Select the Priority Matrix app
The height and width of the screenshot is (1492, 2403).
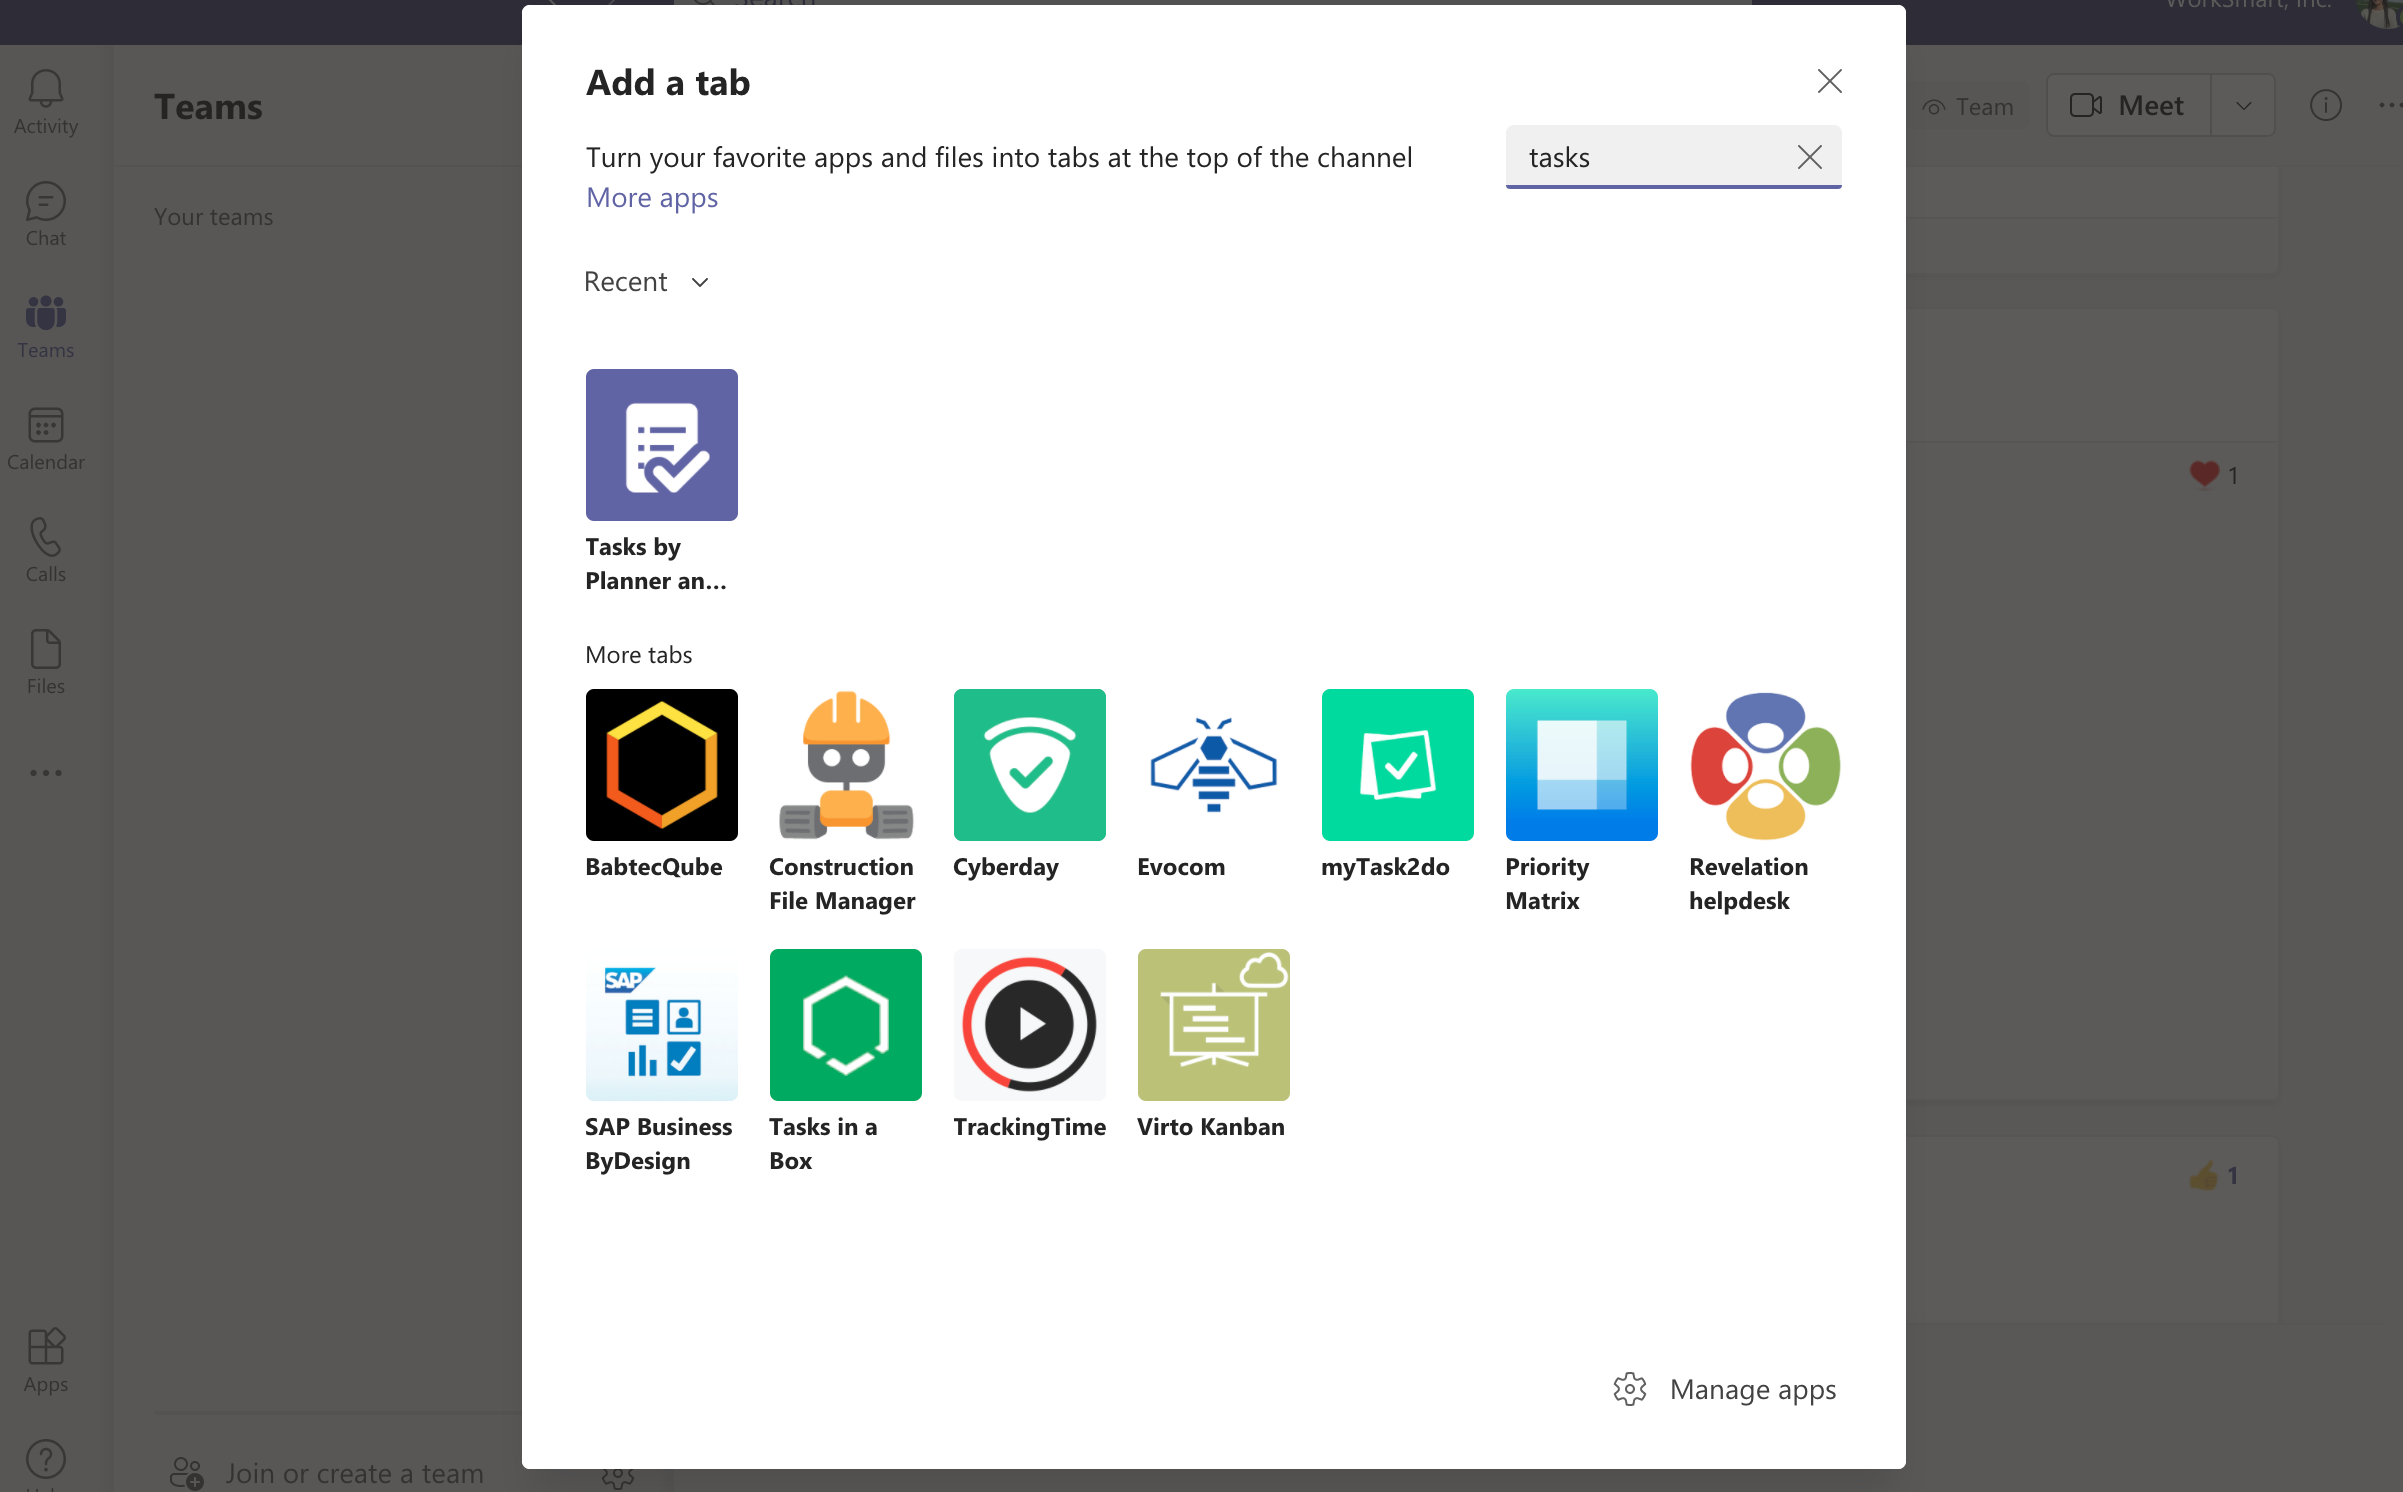tap(1581, 765)
